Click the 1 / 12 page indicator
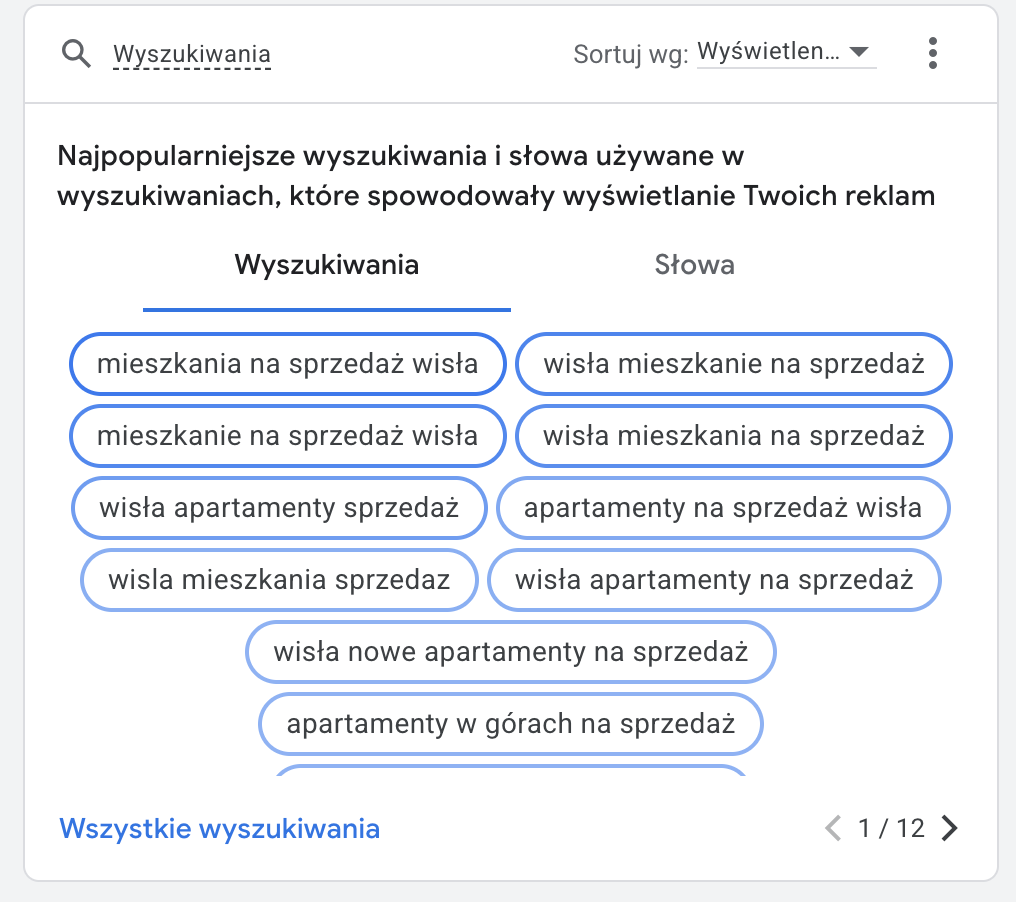This screenshot has height=902, width=1016. coord(891,828)
